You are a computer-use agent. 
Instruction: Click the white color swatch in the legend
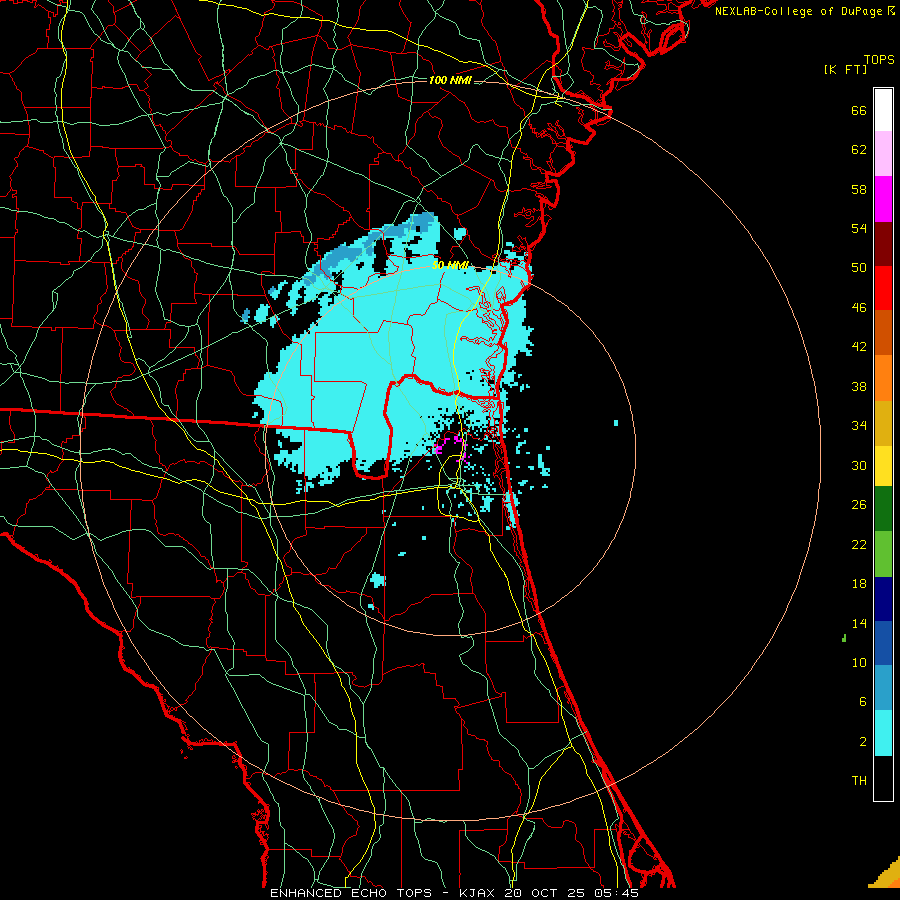coord(883,110)
